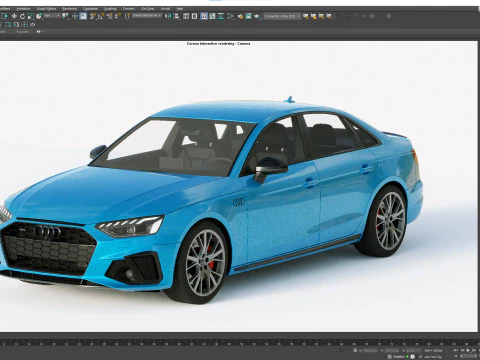Click the Add Time Tag label
The width and height of the screenshot is (480, 360).
pos(433,357)
